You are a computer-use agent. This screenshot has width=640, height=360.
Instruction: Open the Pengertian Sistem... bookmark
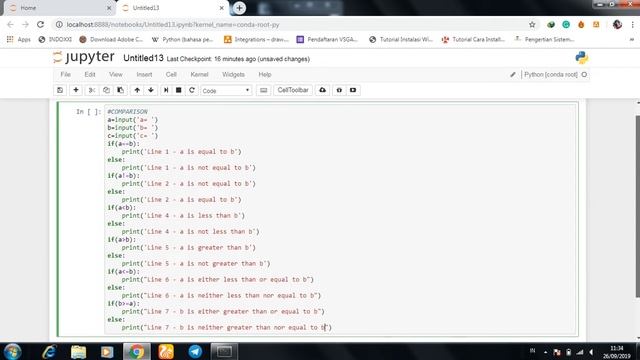[x=545, y=40]
